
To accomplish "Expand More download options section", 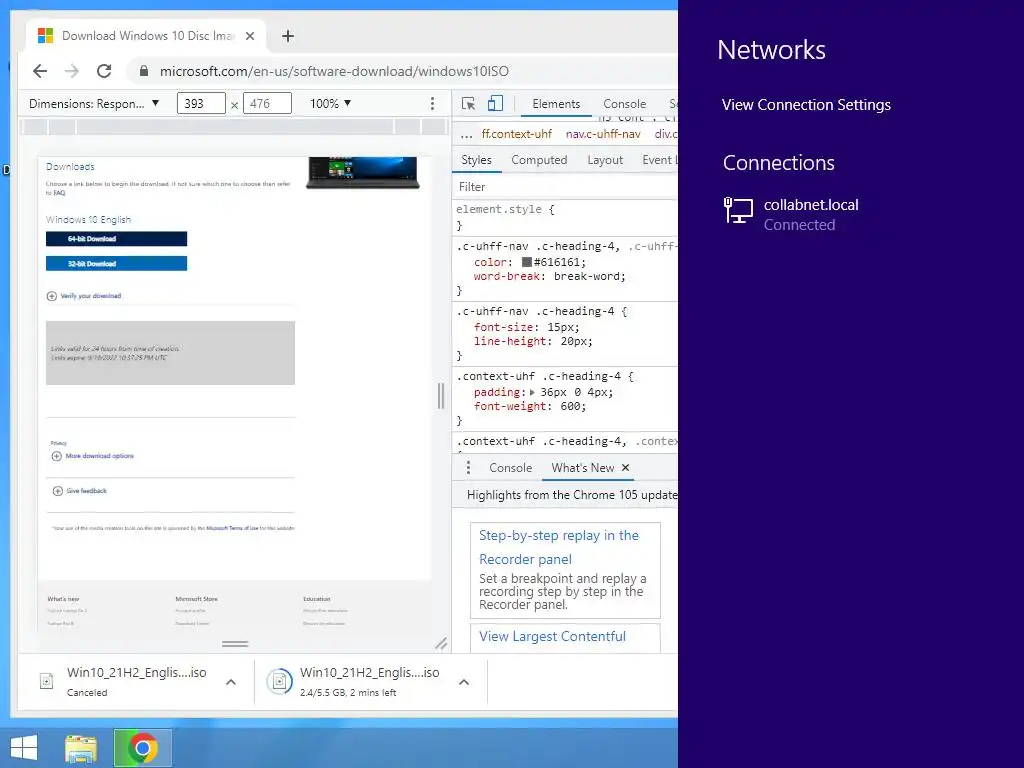I will (93, 456).
